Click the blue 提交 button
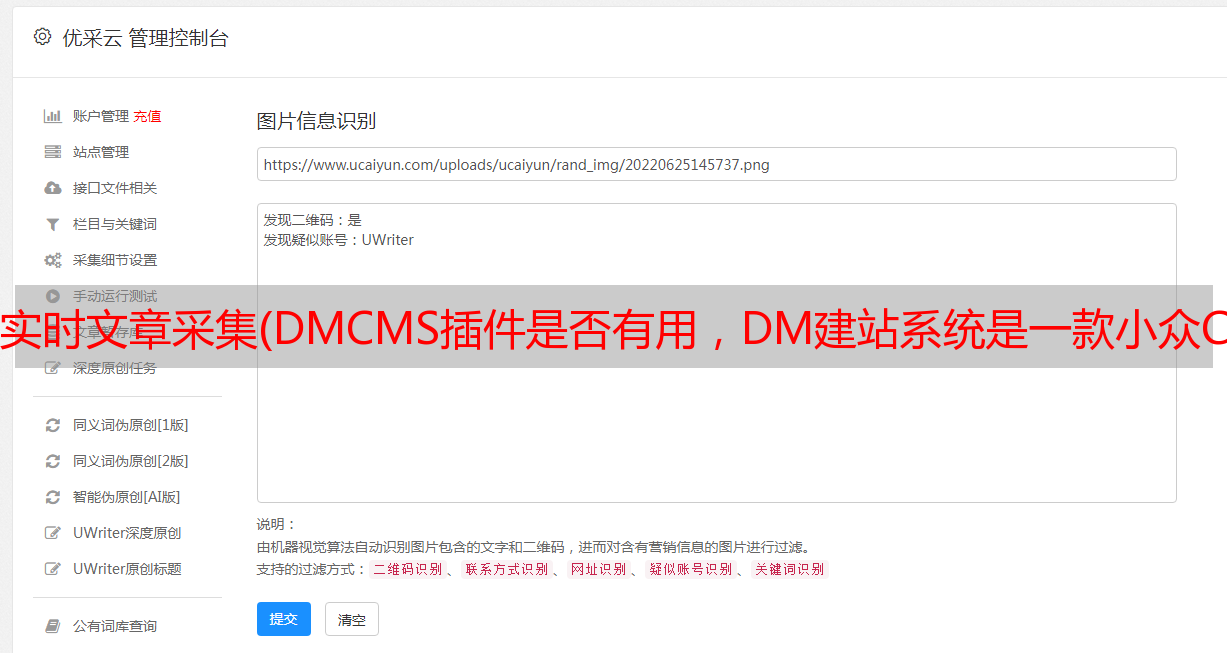Screen dimensions: 1227x653 pyautogui.click(x=284, y=619)
